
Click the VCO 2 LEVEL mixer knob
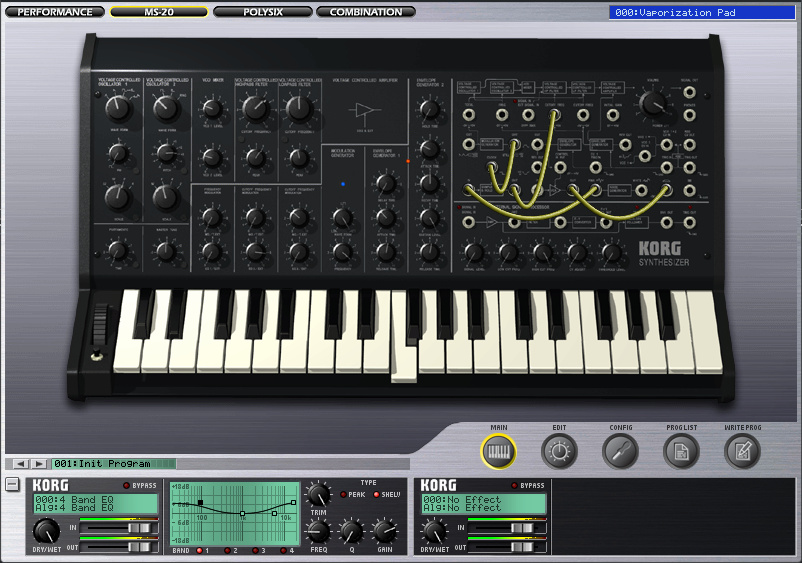[x=212, y=158]
